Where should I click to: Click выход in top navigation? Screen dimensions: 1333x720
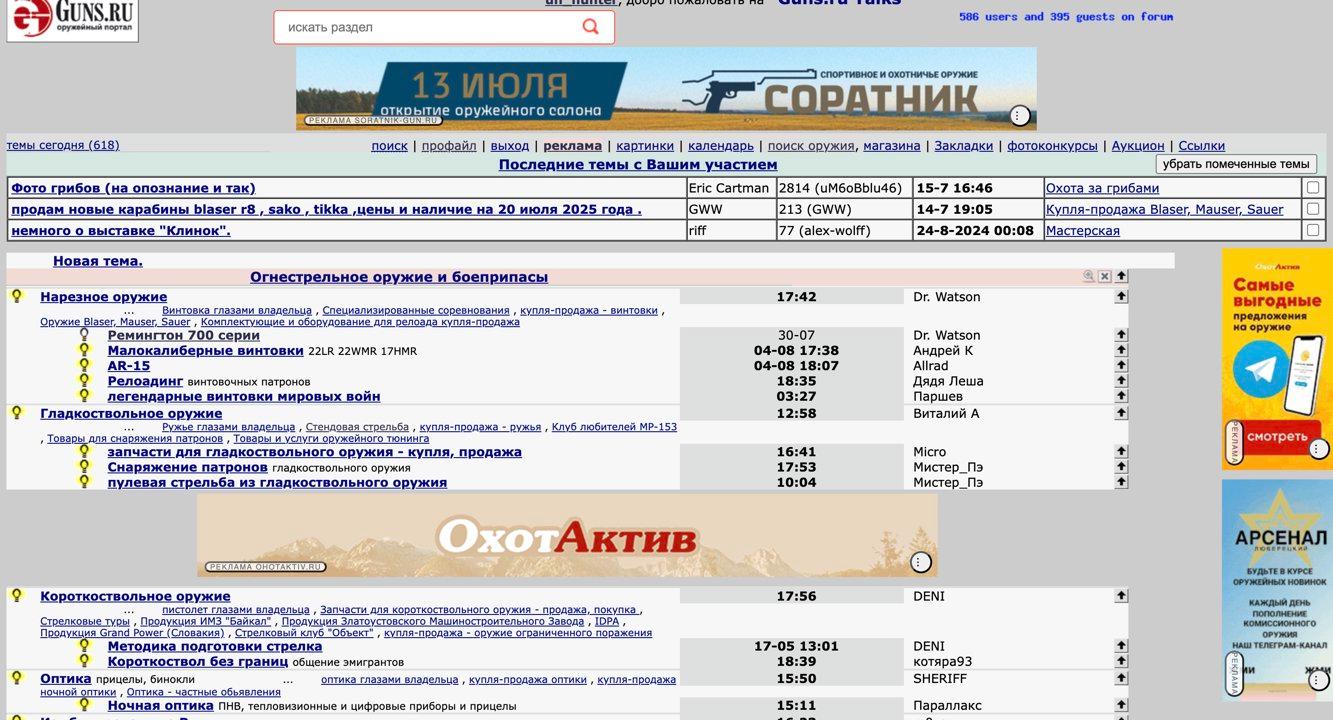(510, 146)
